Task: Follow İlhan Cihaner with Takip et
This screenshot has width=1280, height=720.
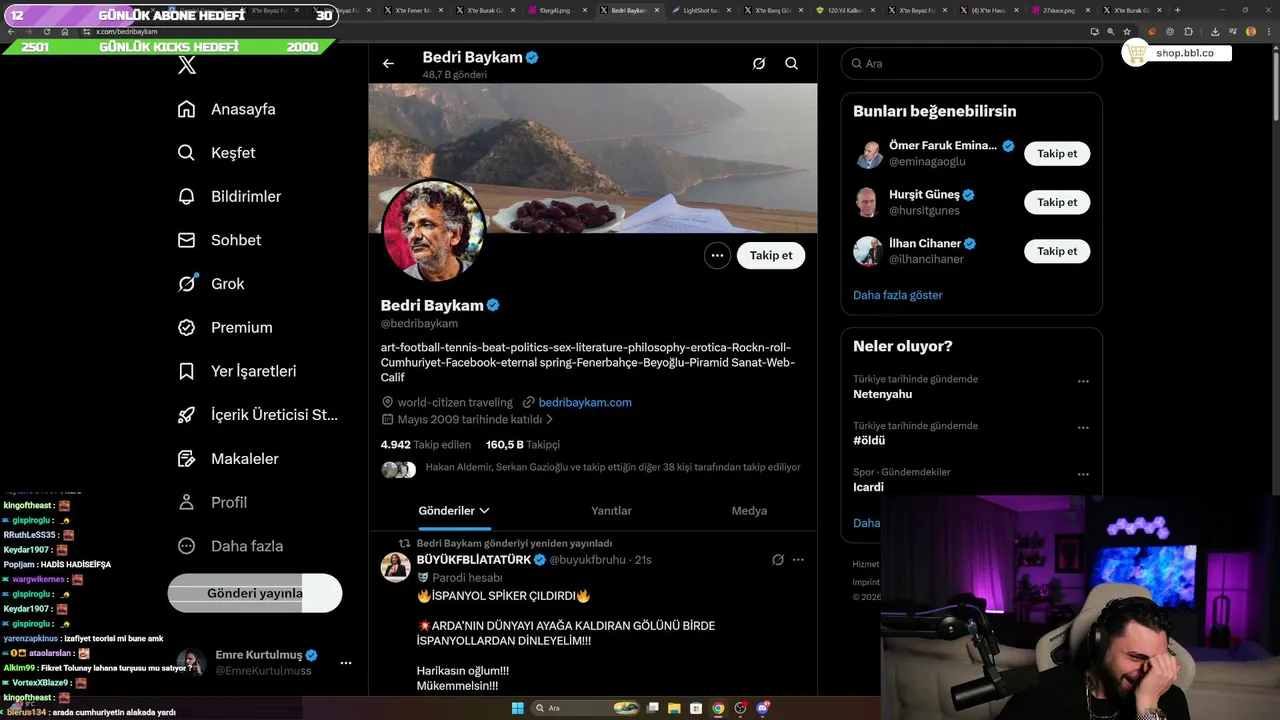Action: click(x=1057, y=251)
